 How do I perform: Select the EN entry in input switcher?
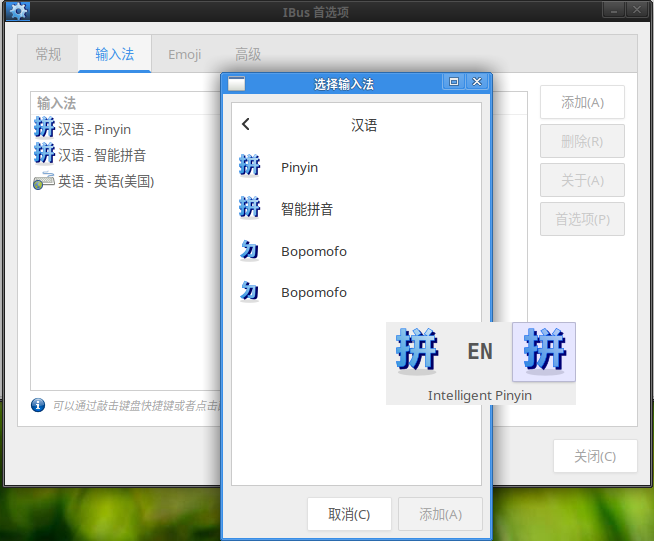(x=480, y=351)
